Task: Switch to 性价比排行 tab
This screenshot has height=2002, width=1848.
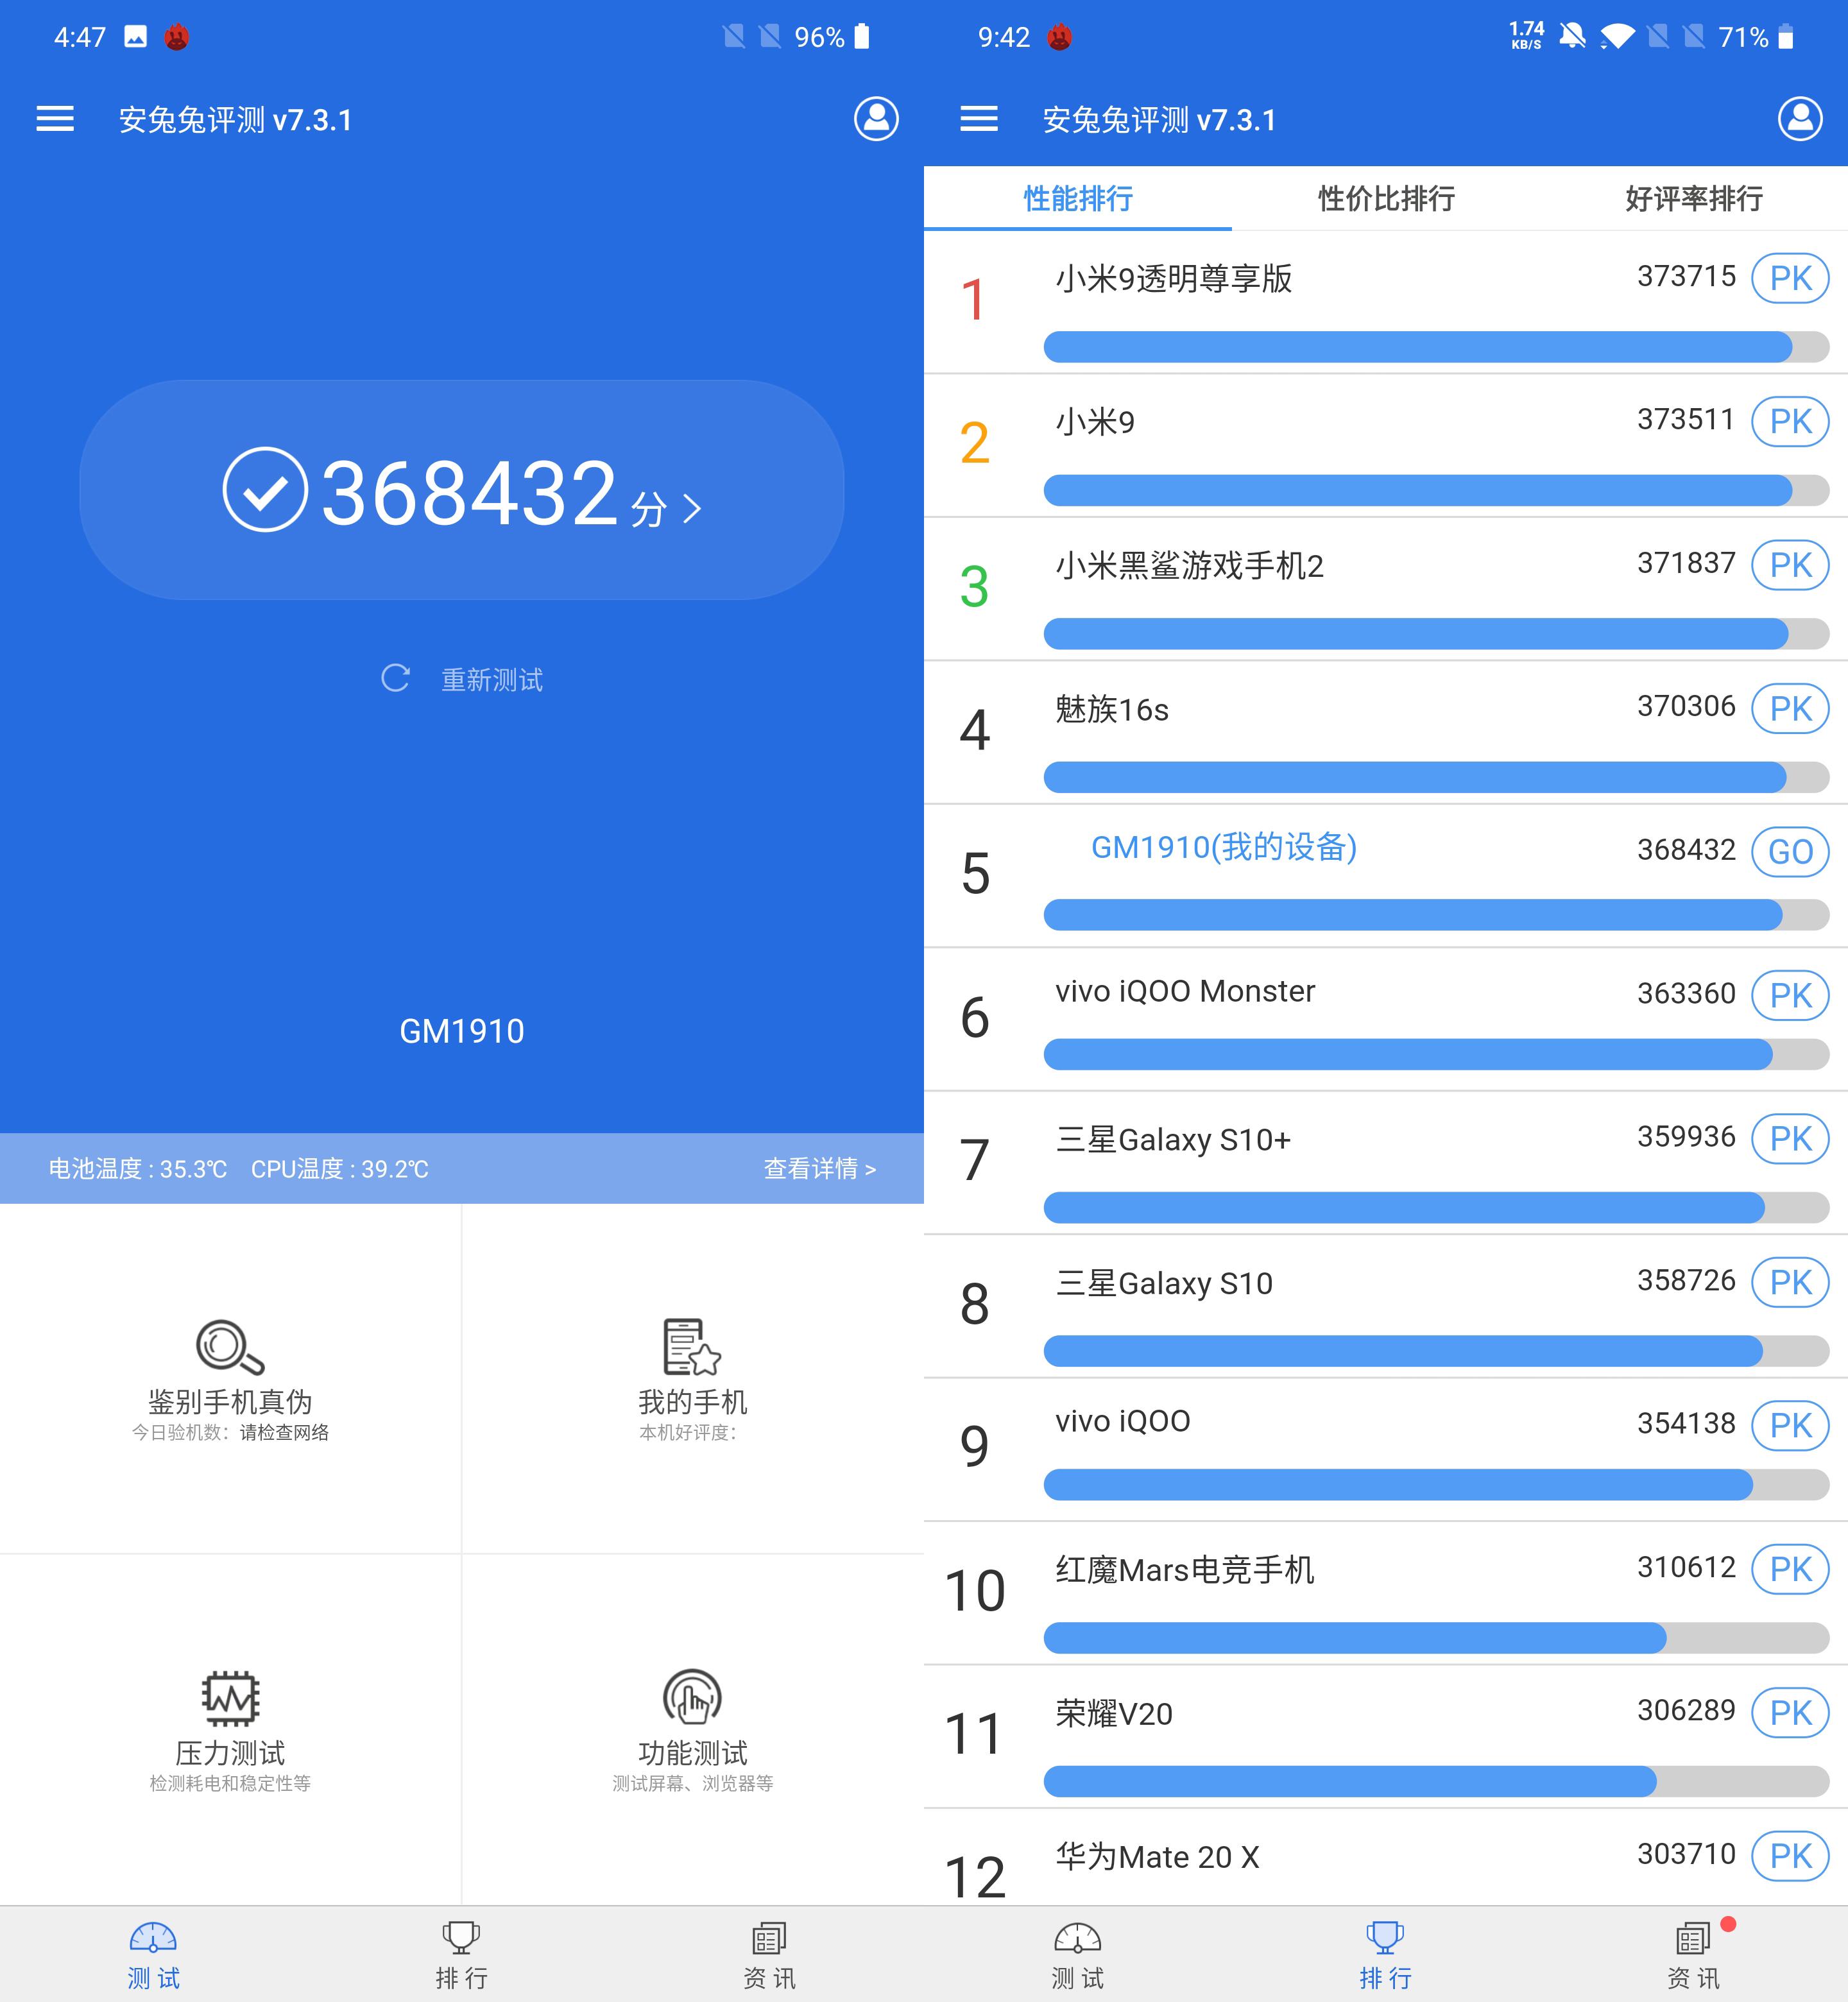Action: point(1386,198)
